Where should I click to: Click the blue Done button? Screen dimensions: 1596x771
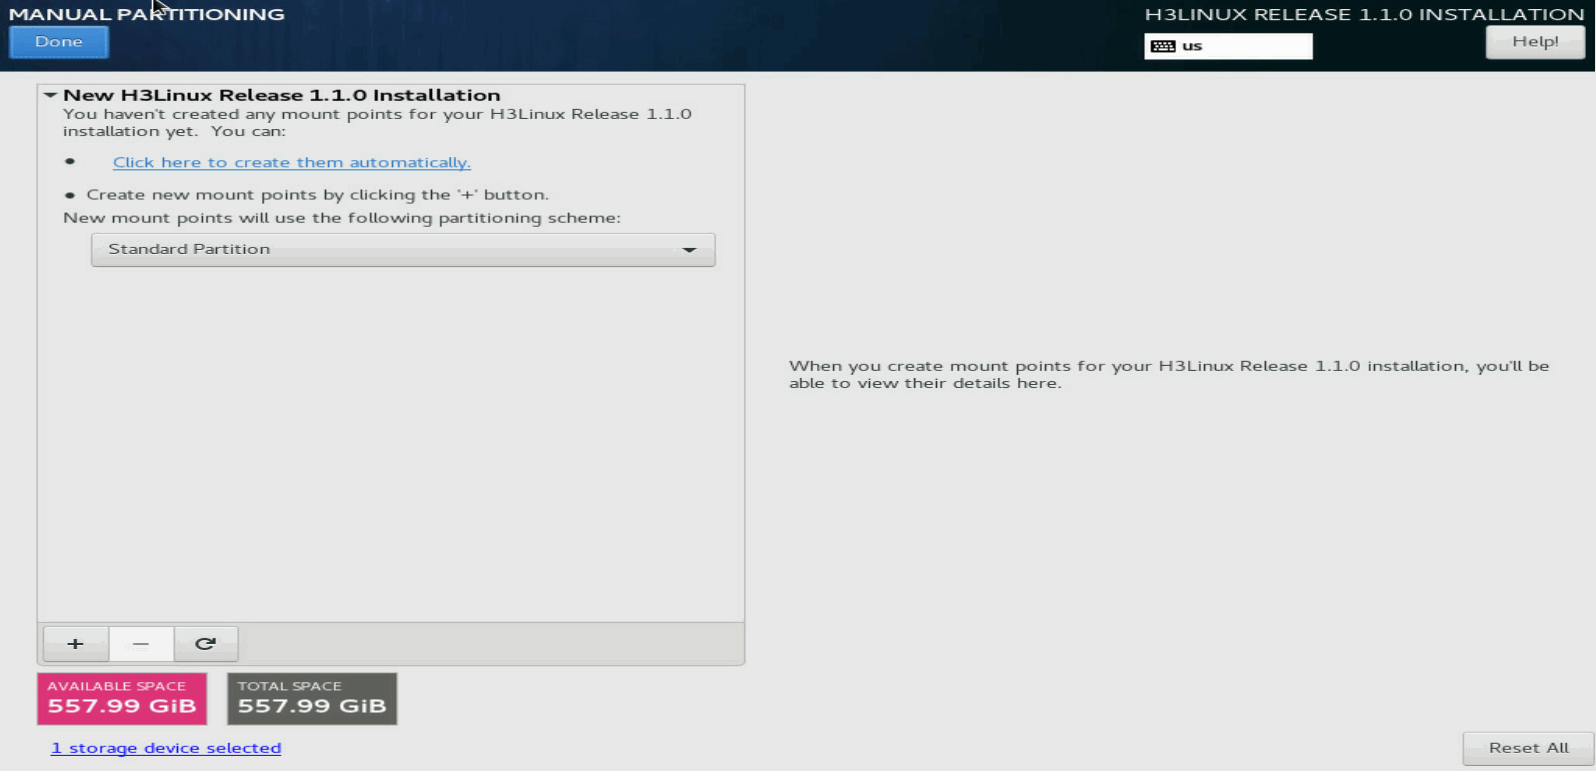59,42
